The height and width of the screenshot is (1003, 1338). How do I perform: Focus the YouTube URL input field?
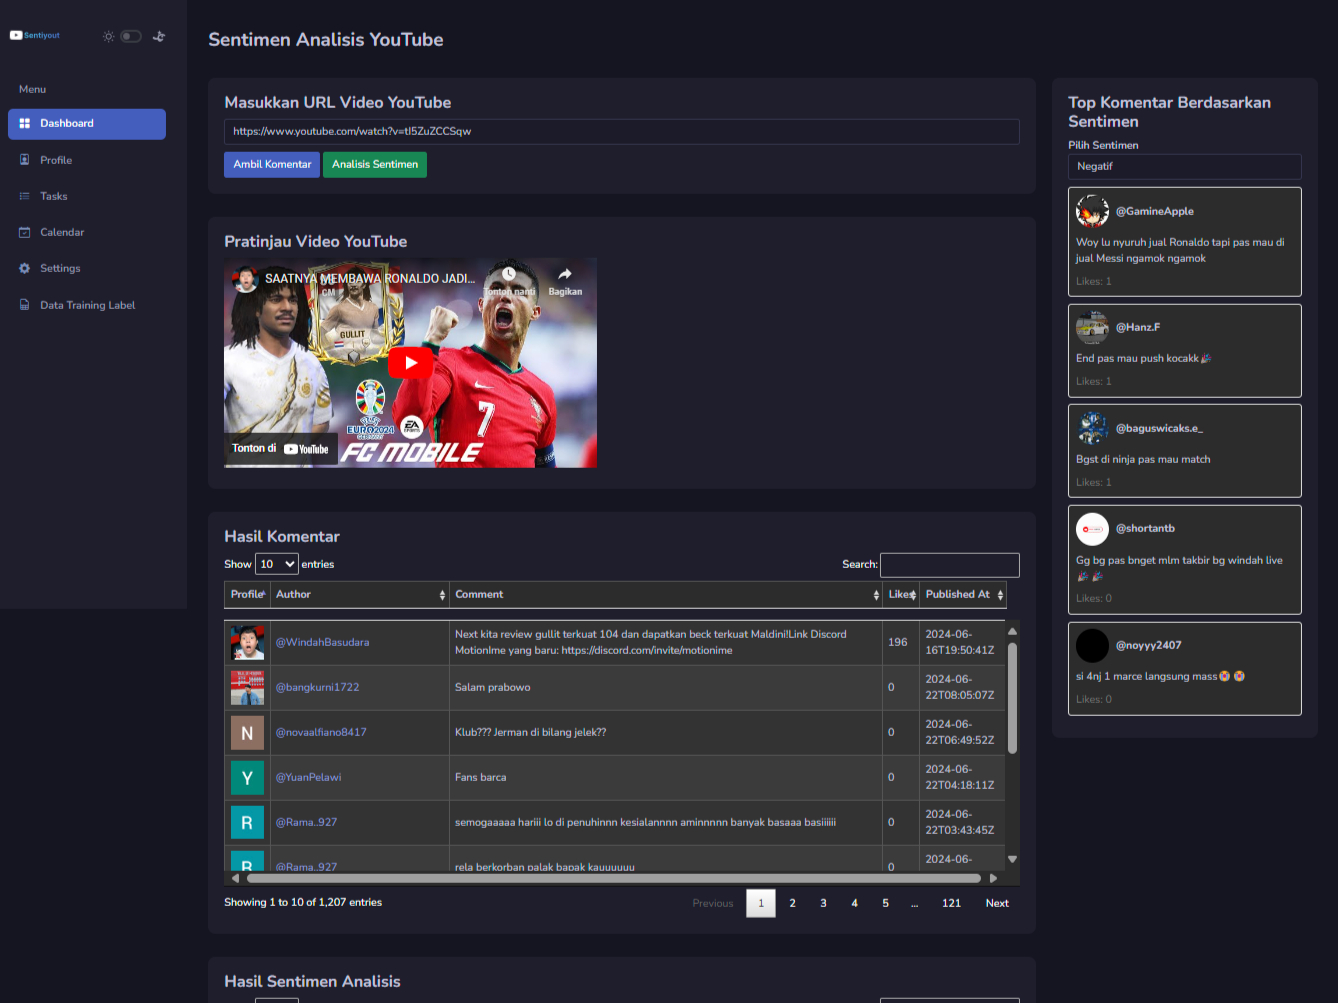pyautogui.click(x=622, y=131)
